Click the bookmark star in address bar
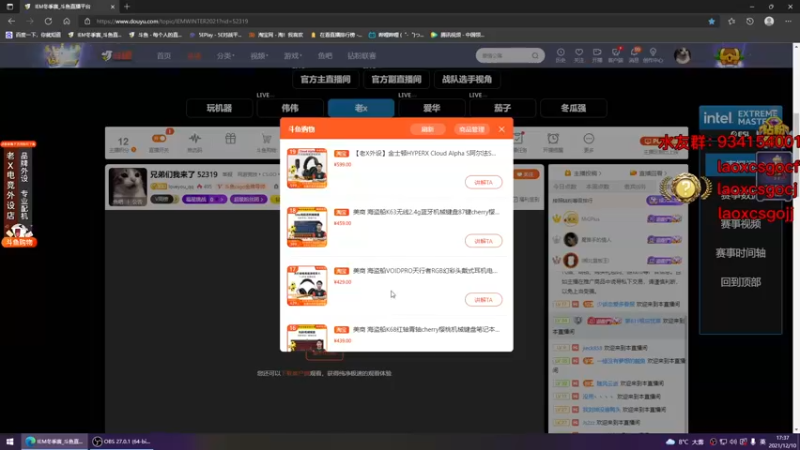Viewport: 800px width, 450px height. click(x=711, y=21)
